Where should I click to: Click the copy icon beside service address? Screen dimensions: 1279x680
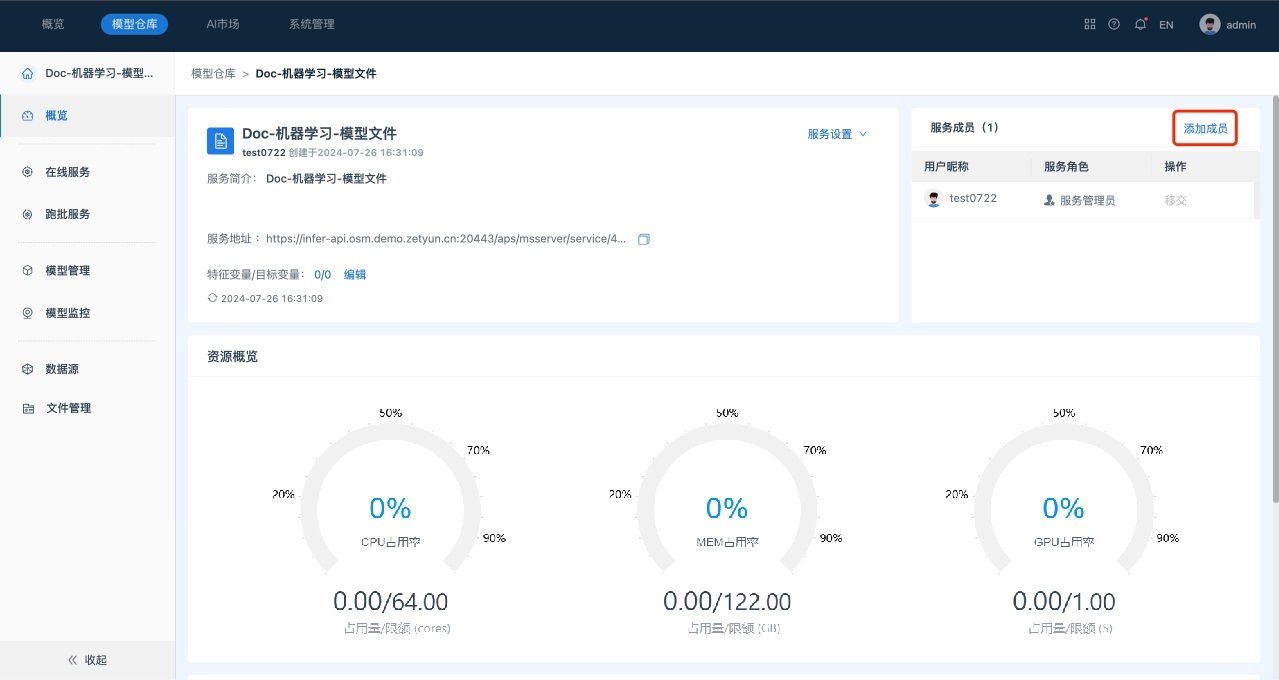pos(644,239)
